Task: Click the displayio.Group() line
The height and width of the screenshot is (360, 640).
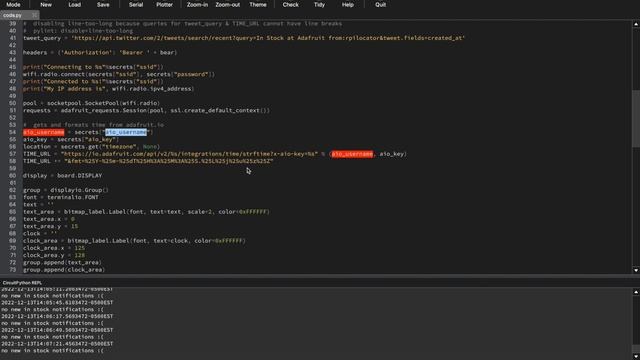Action: point(66,190)
